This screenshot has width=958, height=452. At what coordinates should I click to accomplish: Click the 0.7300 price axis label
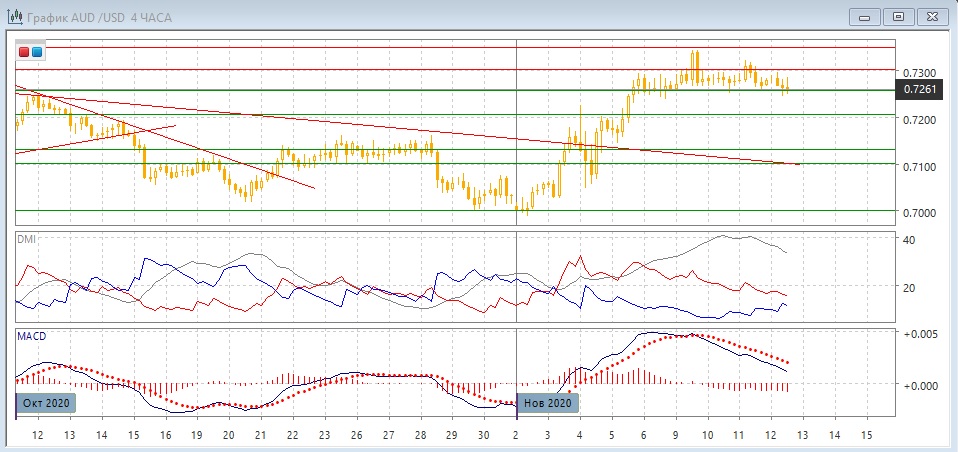tap(919, 74)
